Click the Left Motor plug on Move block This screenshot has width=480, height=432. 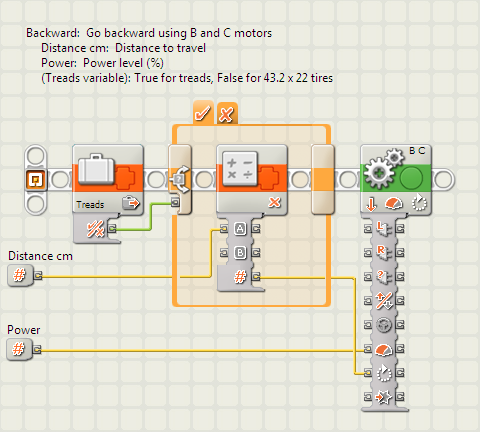pyautogui.click(x=368, y=229)
